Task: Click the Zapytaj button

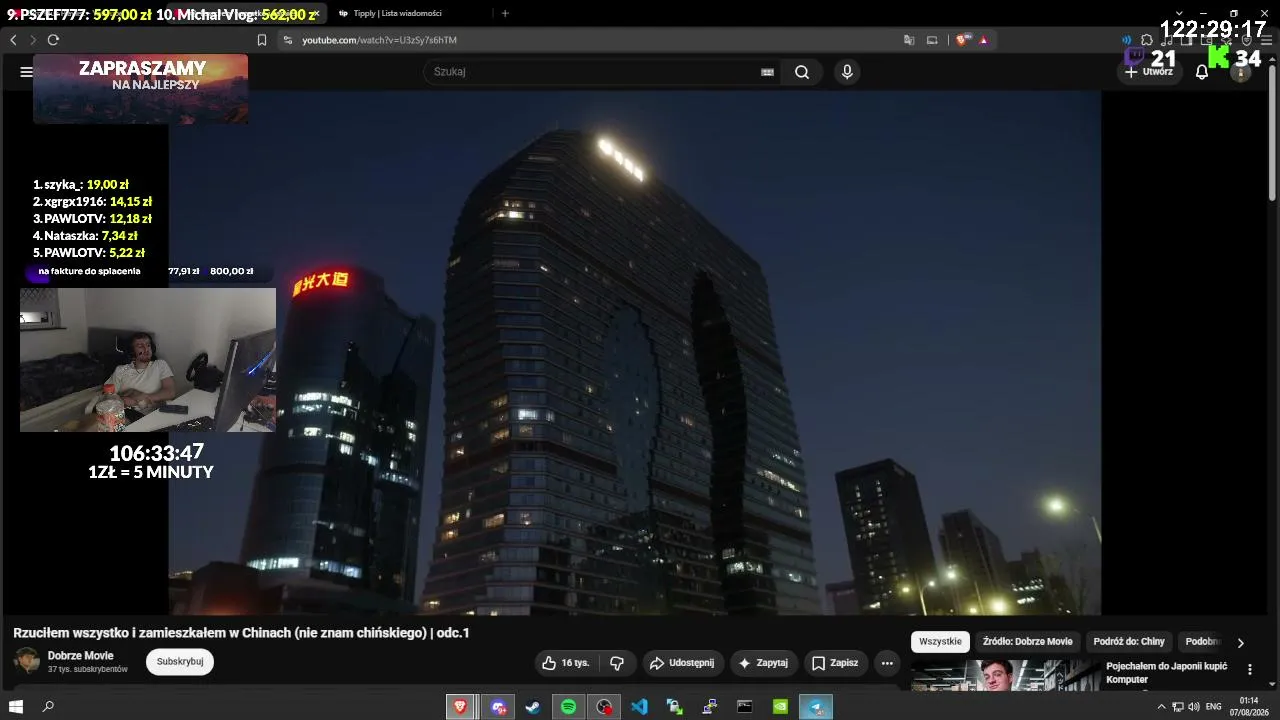Action: 763,663
